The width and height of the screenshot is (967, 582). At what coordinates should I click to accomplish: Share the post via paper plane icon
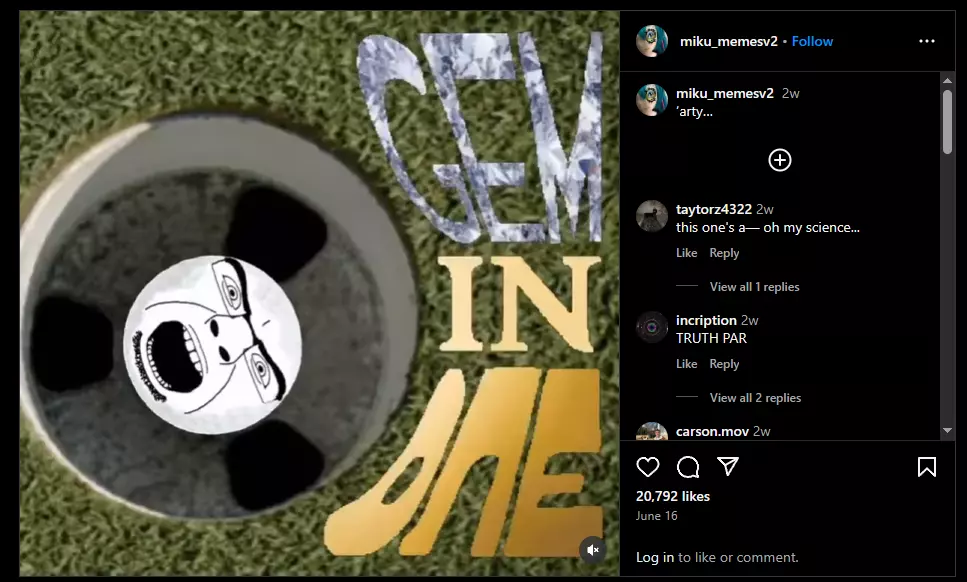[x=728, y=467]
